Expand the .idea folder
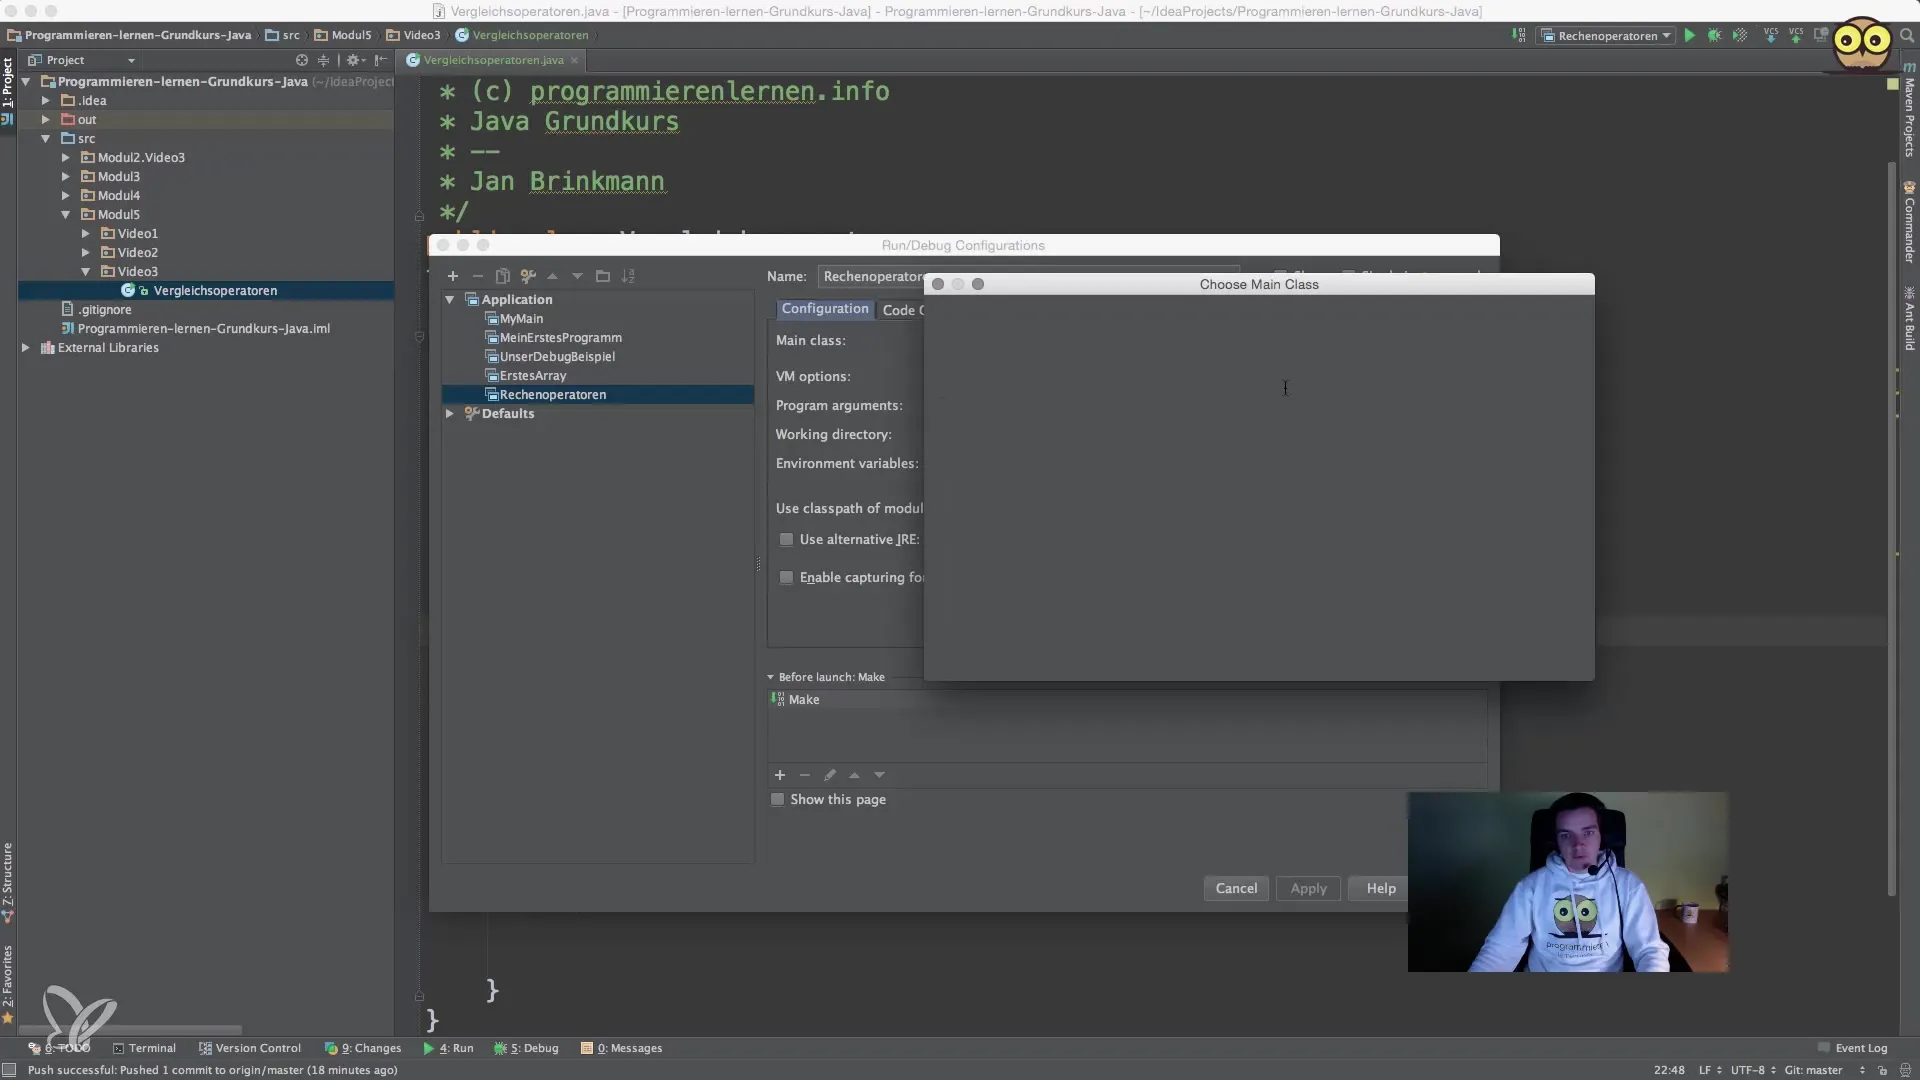The height and width of the screenshot is (1080, 1920). tap(46, 101)
